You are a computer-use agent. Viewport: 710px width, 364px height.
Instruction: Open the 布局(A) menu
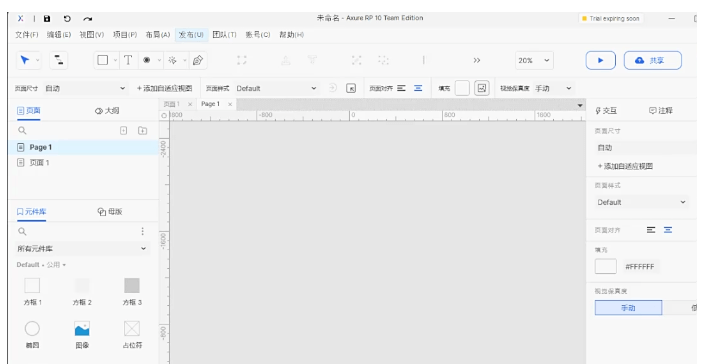pos(158,34)
